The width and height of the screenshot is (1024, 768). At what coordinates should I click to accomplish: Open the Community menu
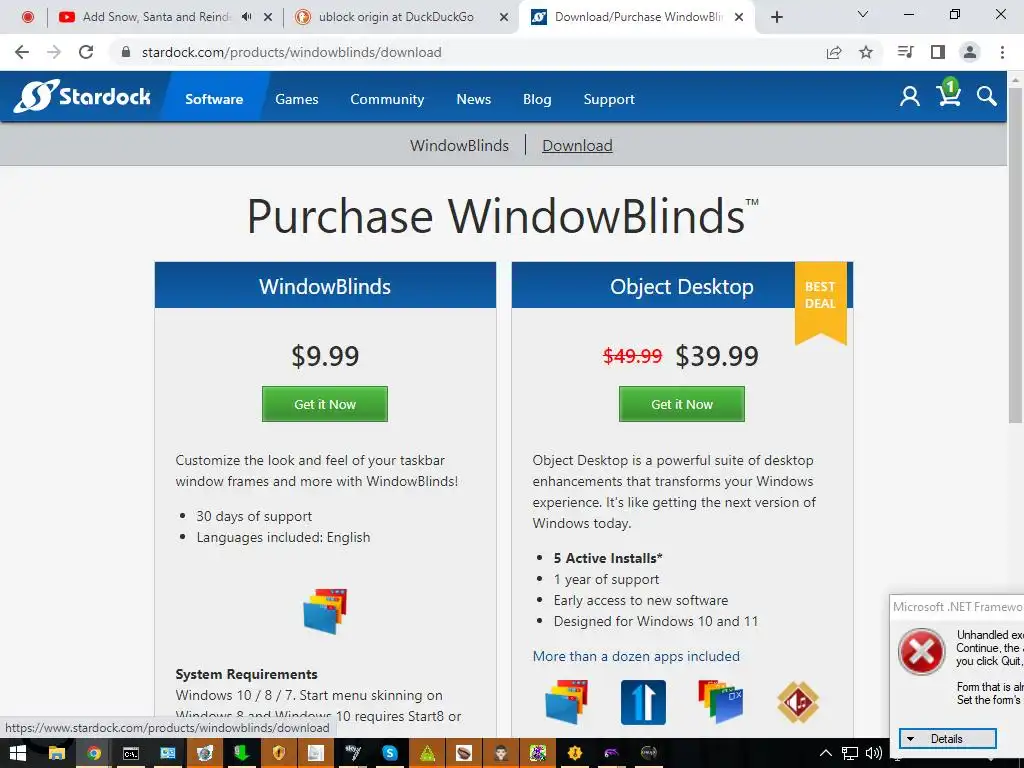click(387, 99)
